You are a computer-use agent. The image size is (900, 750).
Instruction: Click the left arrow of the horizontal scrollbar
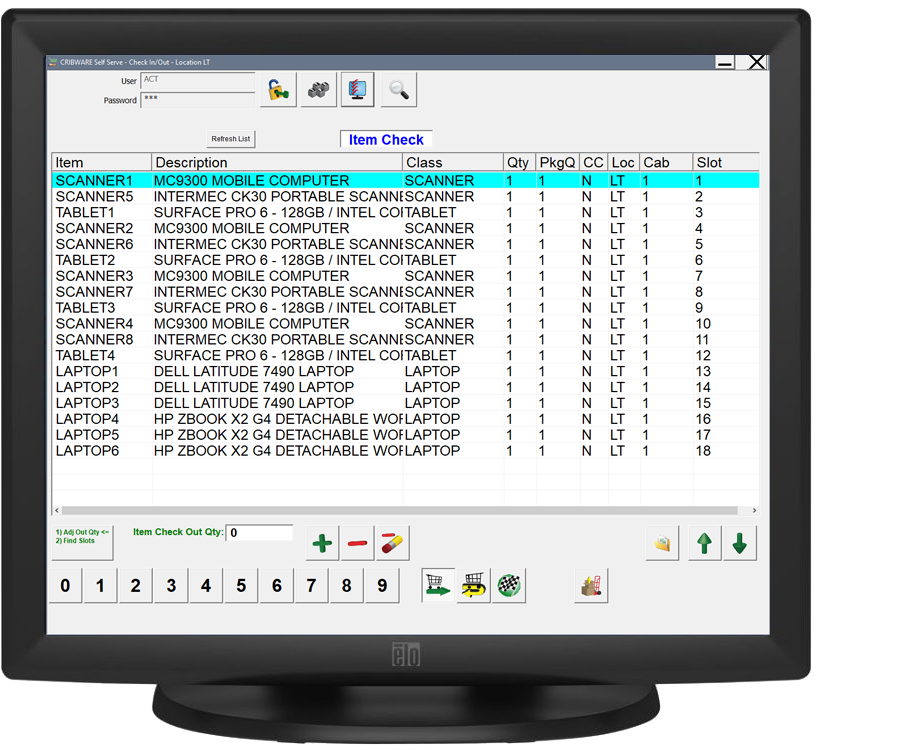click(56, 510)
